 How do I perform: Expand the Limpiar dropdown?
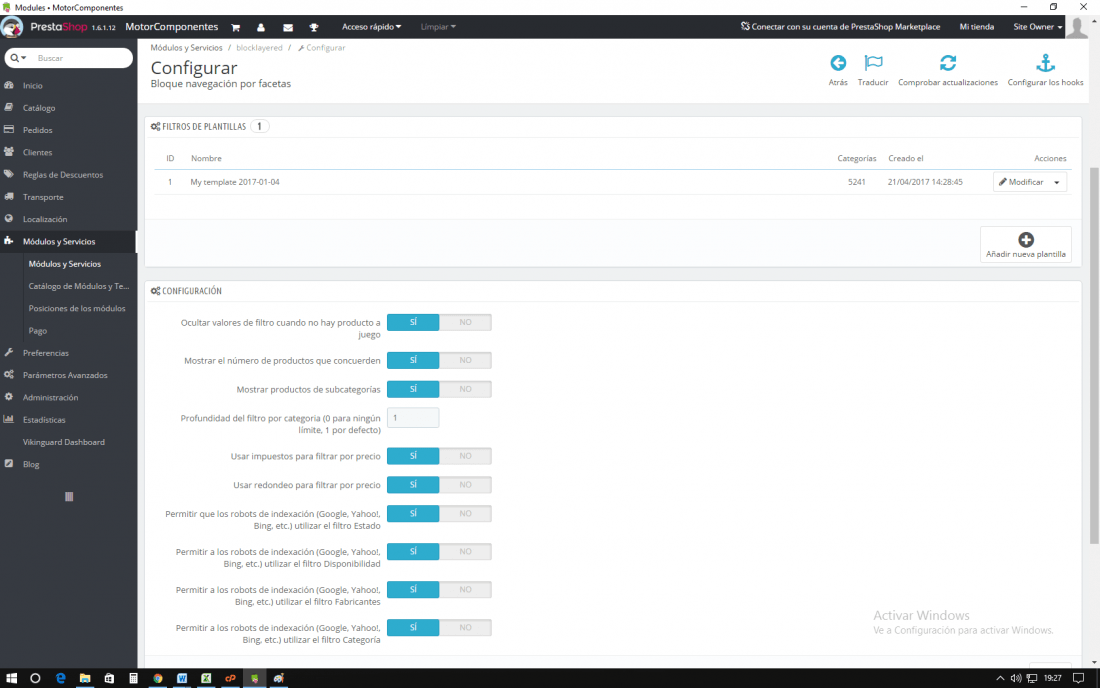(x=438, y=27)
